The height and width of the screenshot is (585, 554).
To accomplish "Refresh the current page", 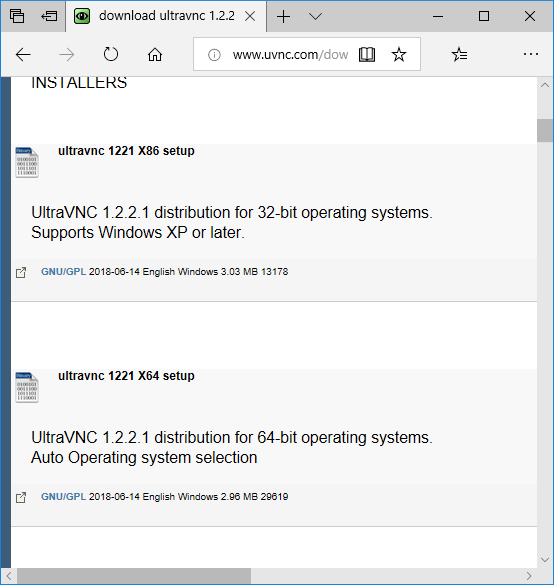I will 111,54.
